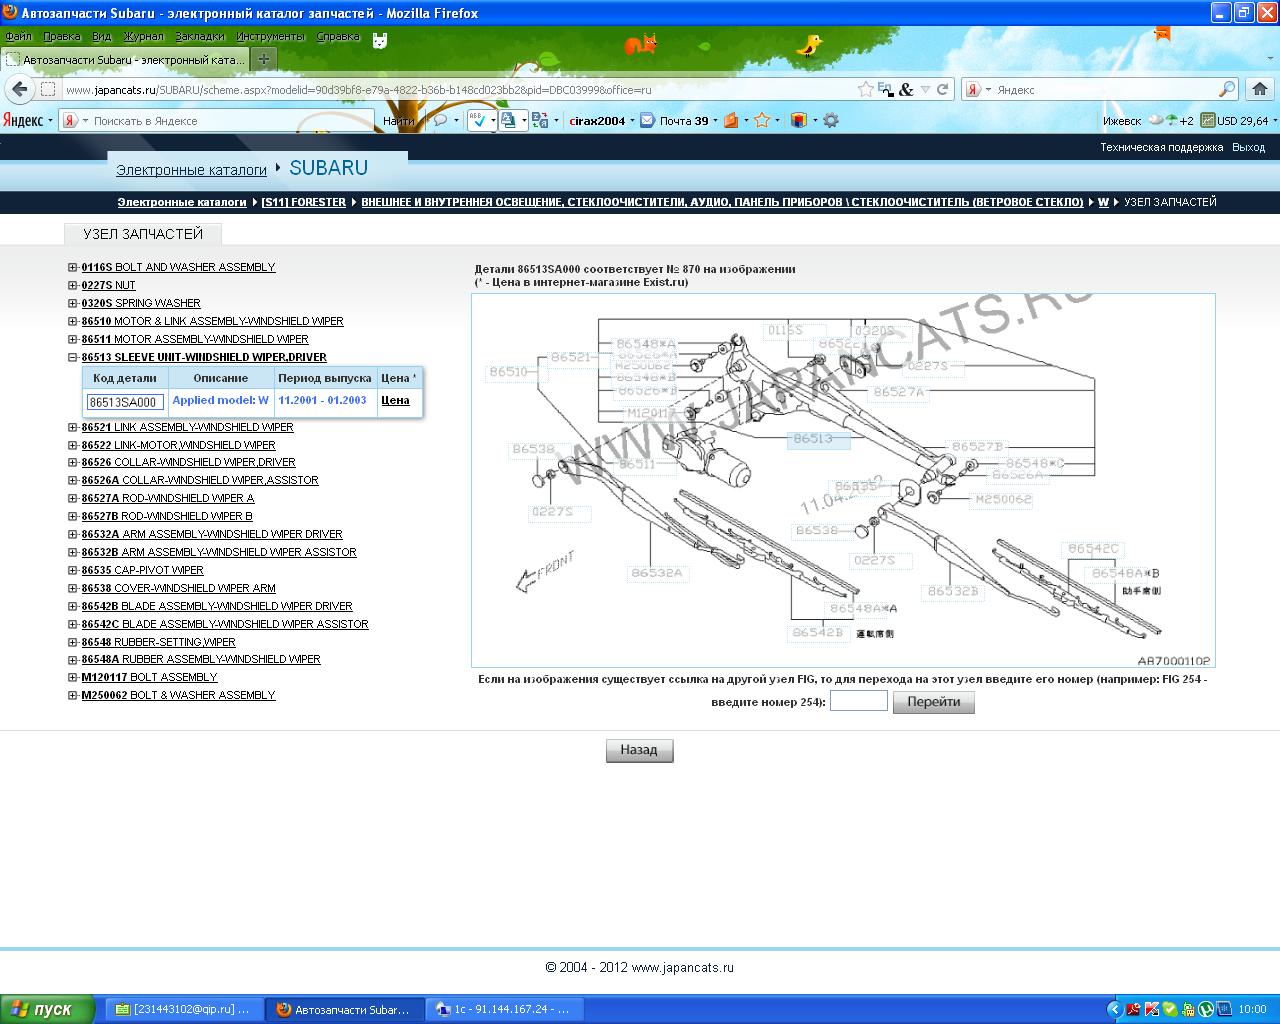The image size is (1280, 1024).
Task: Open 86542B BLADE ASSEMBLY WIPER DRIVER link
Action: 217,606
